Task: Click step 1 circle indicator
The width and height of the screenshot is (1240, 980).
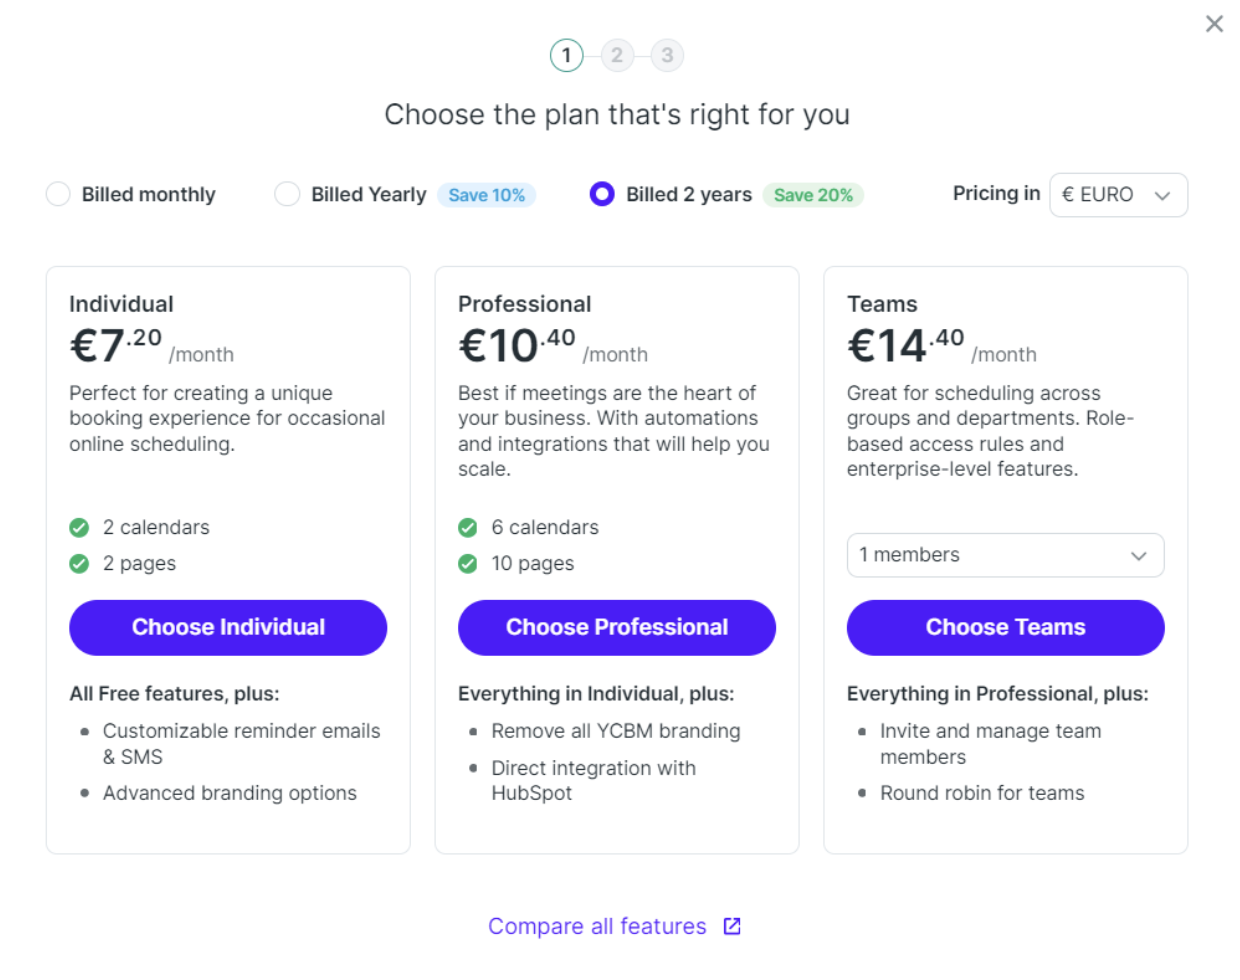Action: 566,55
